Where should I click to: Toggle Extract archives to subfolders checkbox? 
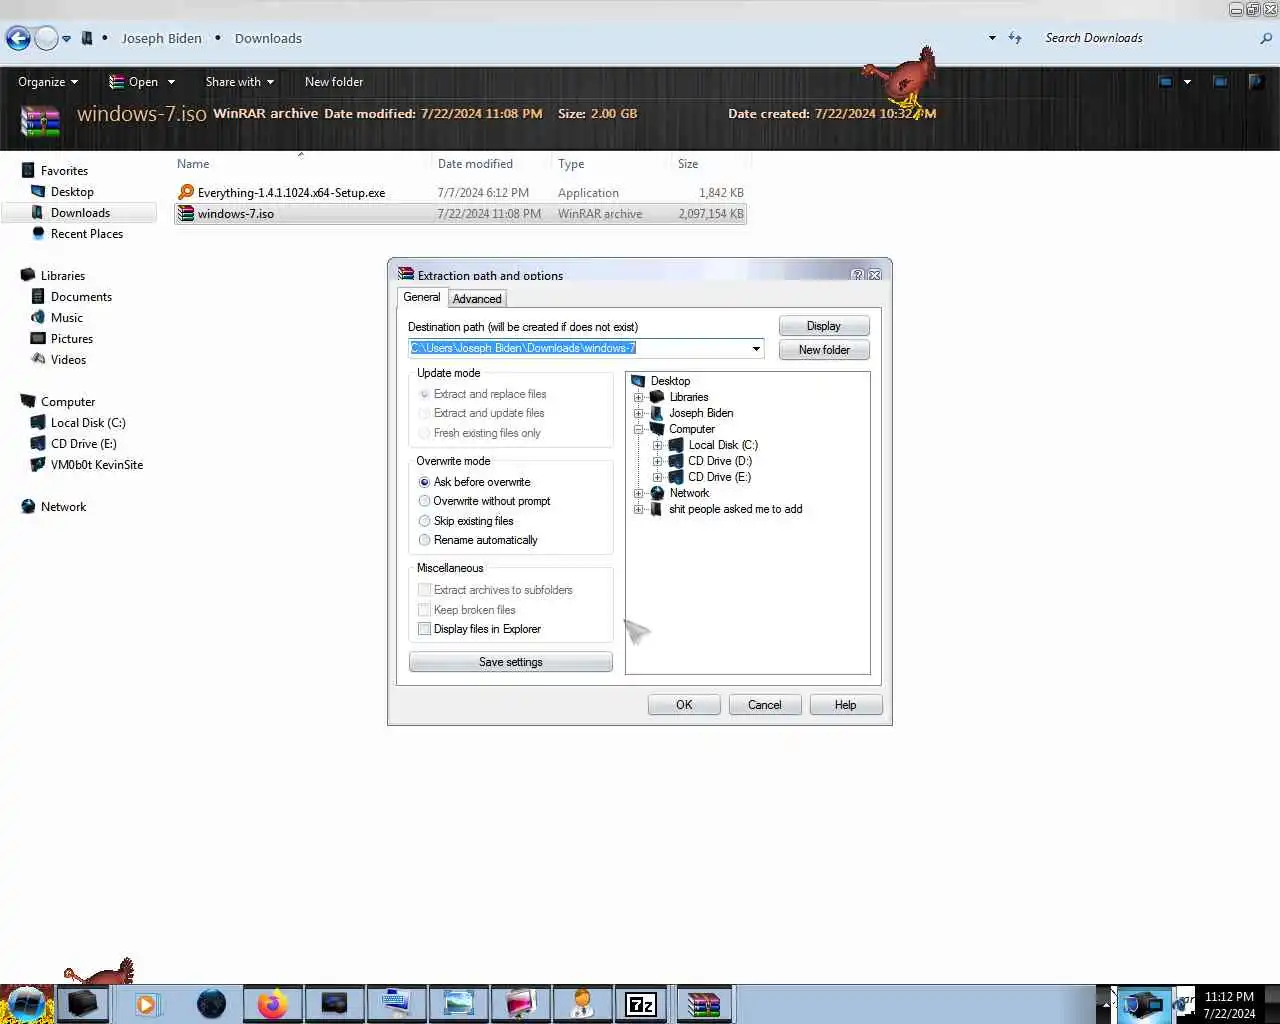[424, 590]
